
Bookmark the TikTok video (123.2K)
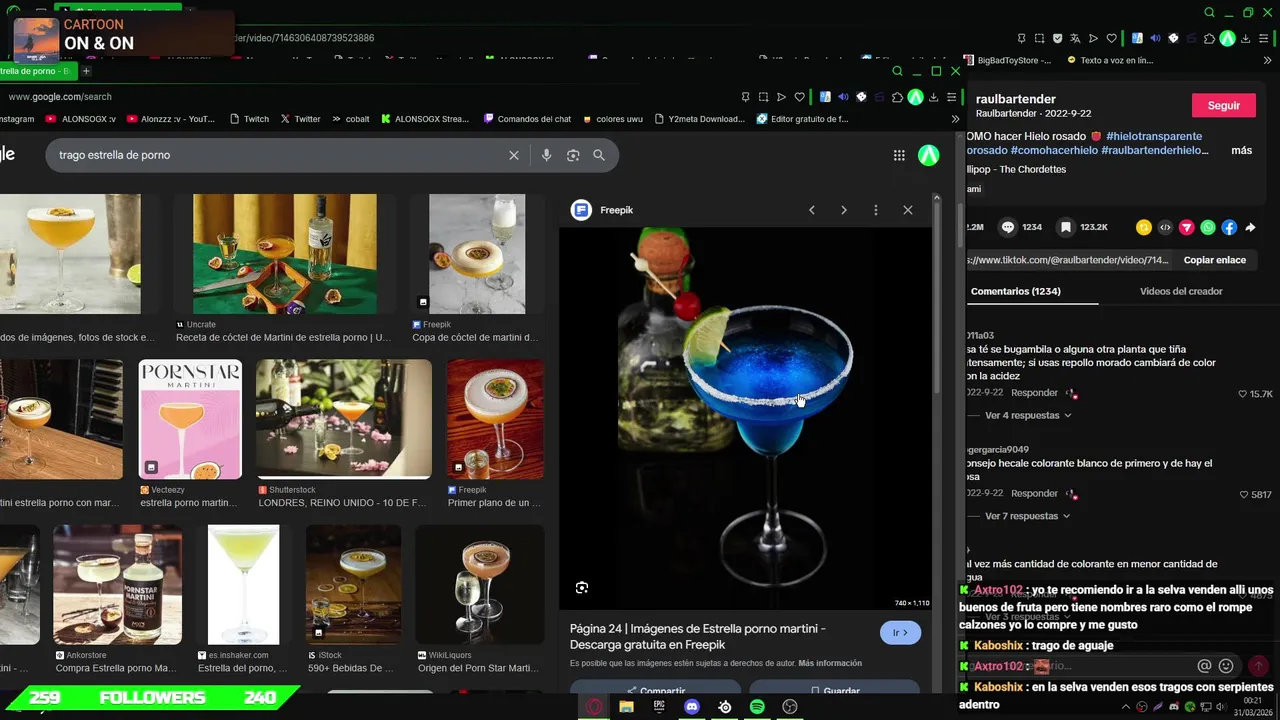click(1066, 227)
